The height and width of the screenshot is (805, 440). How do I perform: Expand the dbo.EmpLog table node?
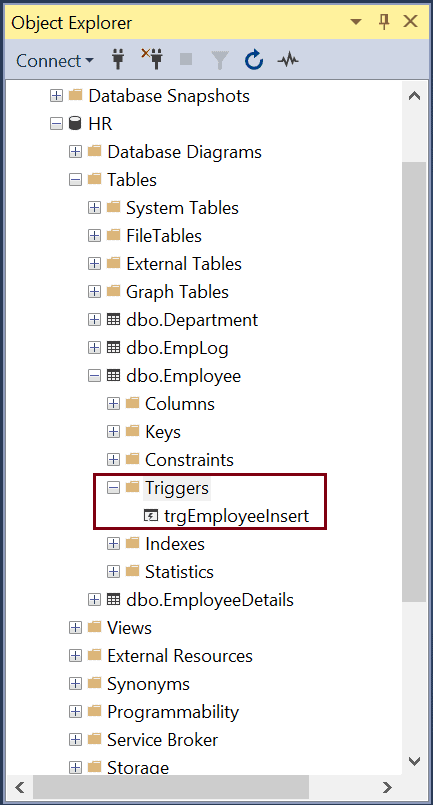[94, 348]
